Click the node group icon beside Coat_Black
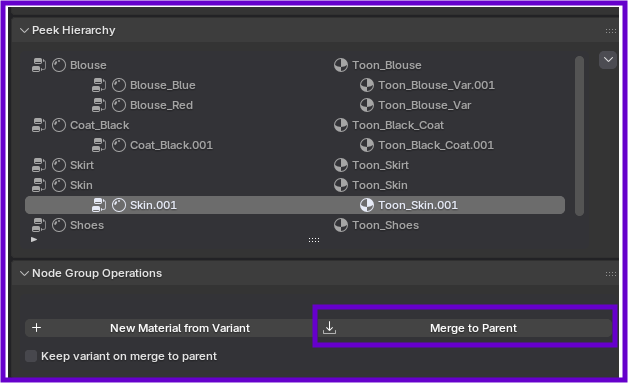Image resolution: width=628 pixels, height=383 pixels. (x=39, y=125)
